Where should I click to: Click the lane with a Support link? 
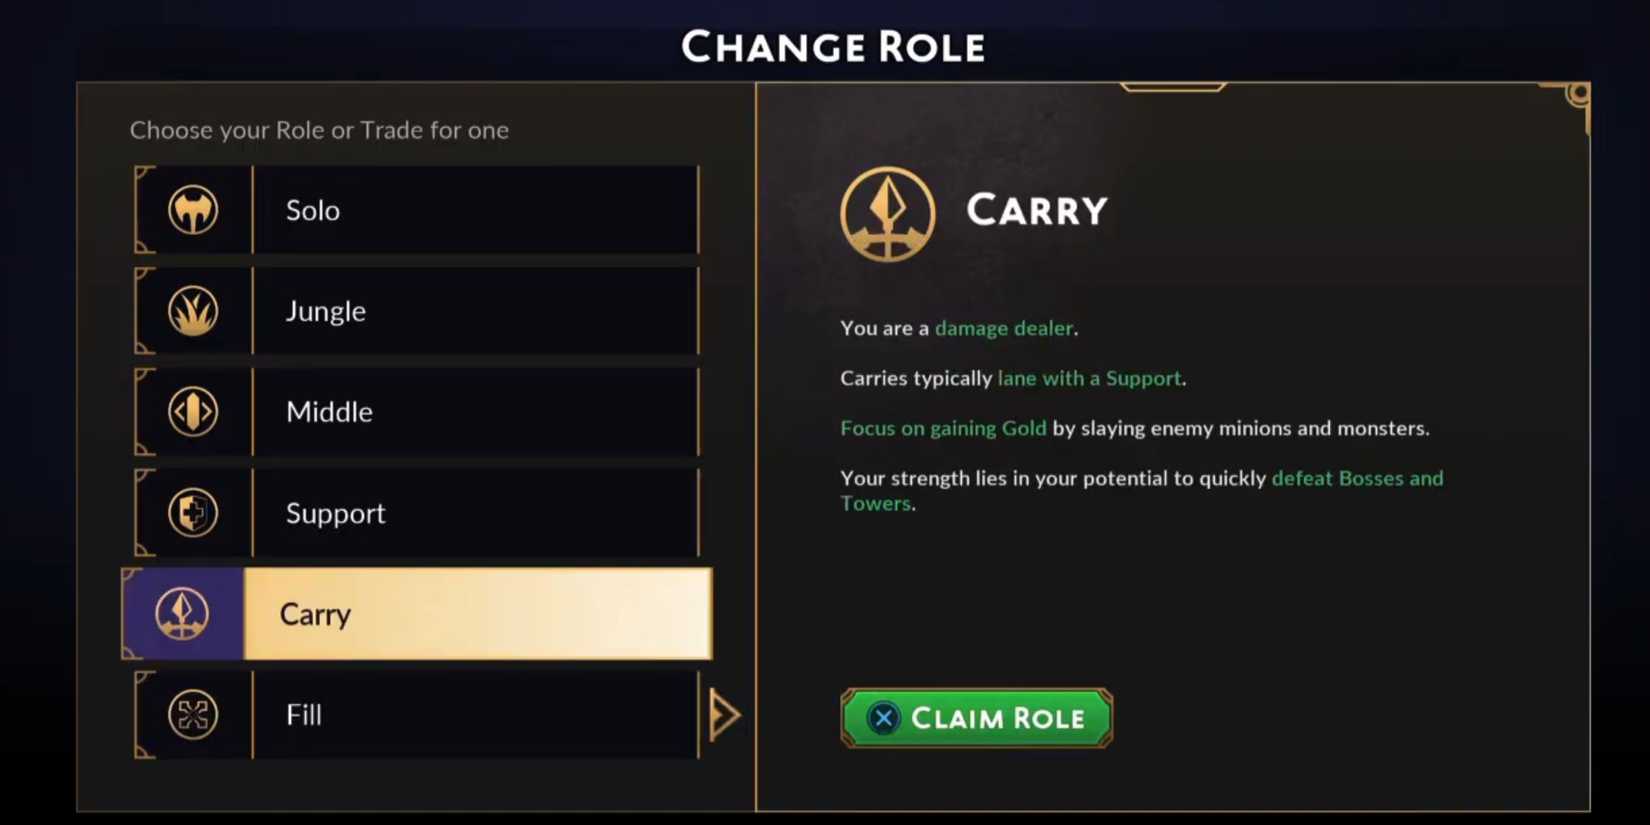click(x=1089, y=378)
